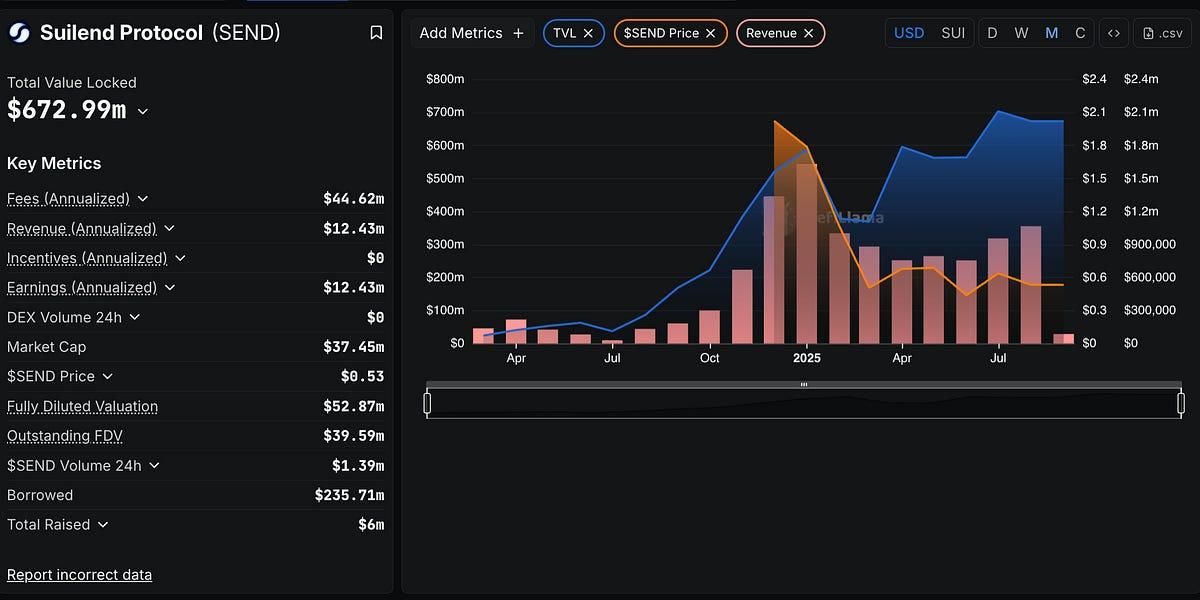This screenshot has height=600, width=1200.
Task: Click the plus icon in Add Metrics
Action: pos(518,33)
